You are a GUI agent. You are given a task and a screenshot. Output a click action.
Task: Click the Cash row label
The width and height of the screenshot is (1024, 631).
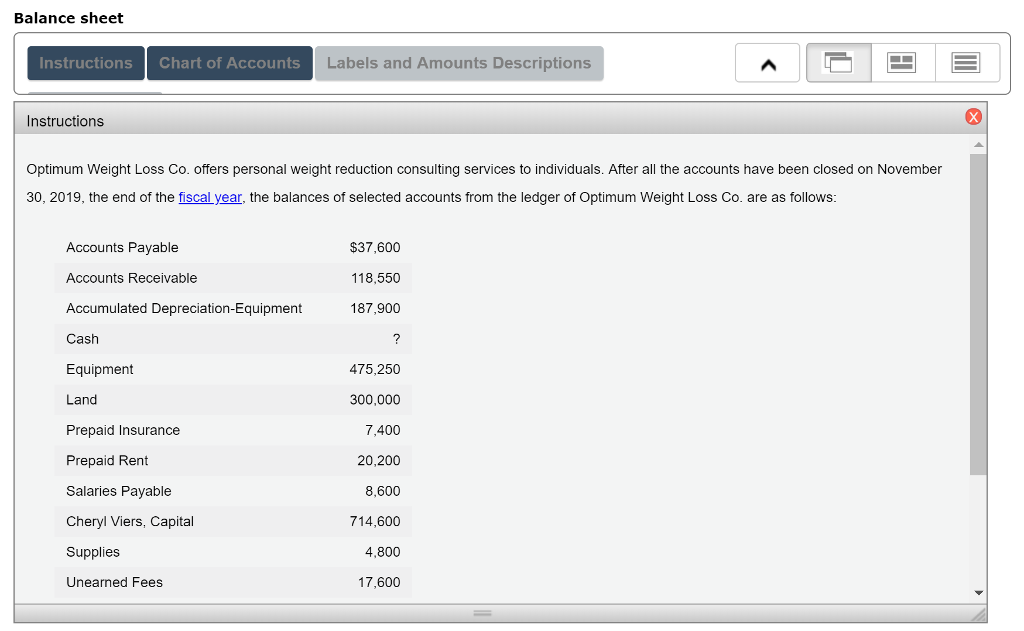(82, 339)
